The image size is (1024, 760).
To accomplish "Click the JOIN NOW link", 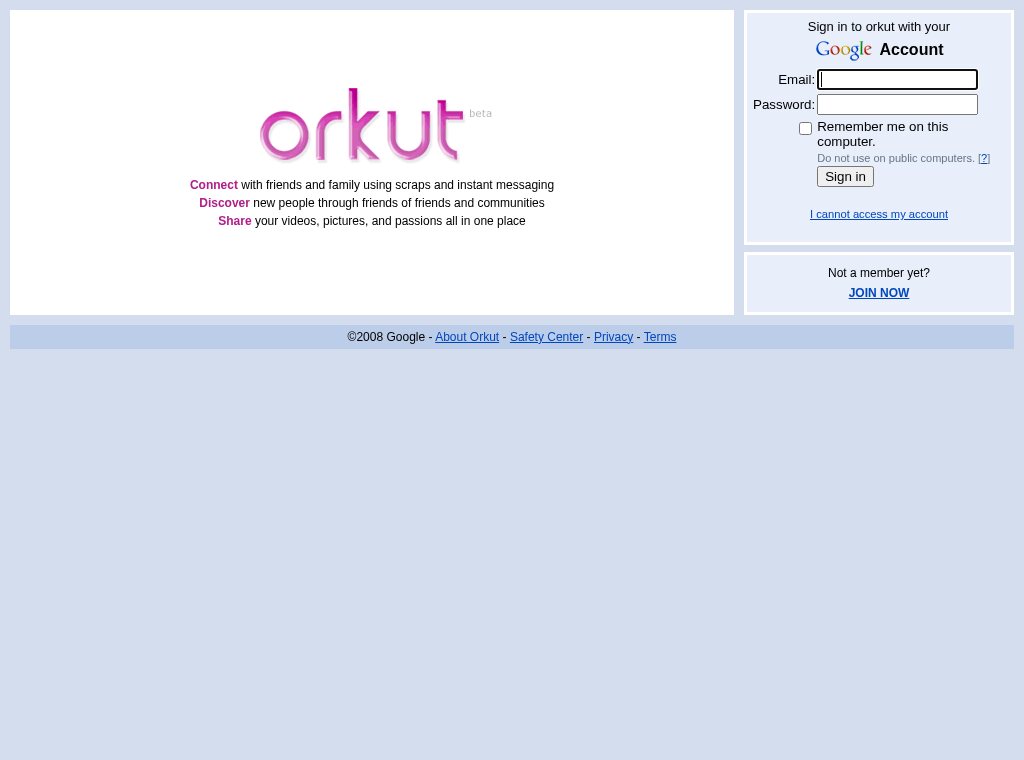I will [x=878, y=293].
